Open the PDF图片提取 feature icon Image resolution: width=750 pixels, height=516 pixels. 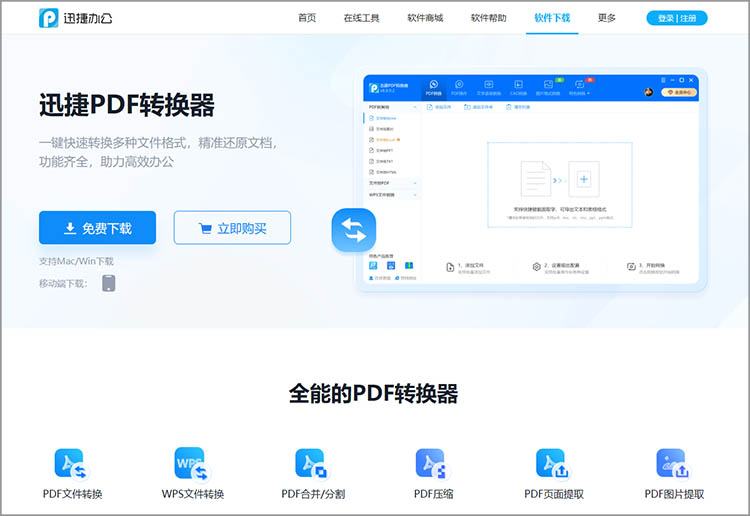[674, 464]
